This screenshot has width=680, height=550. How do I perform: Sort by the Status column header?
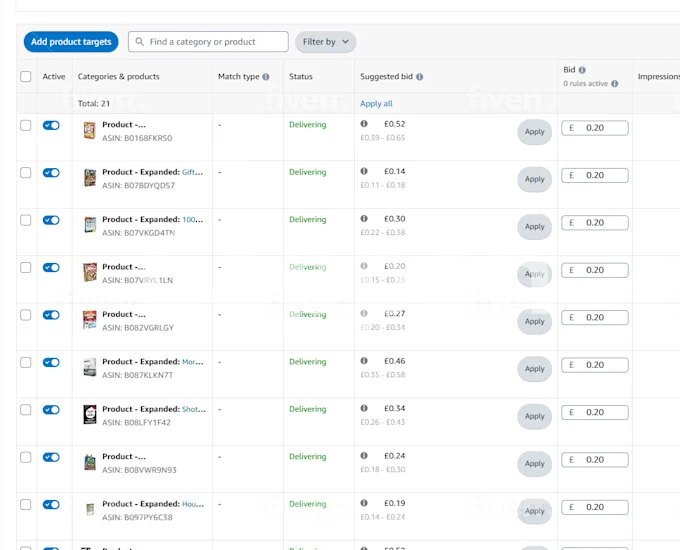tap(301, 77)
